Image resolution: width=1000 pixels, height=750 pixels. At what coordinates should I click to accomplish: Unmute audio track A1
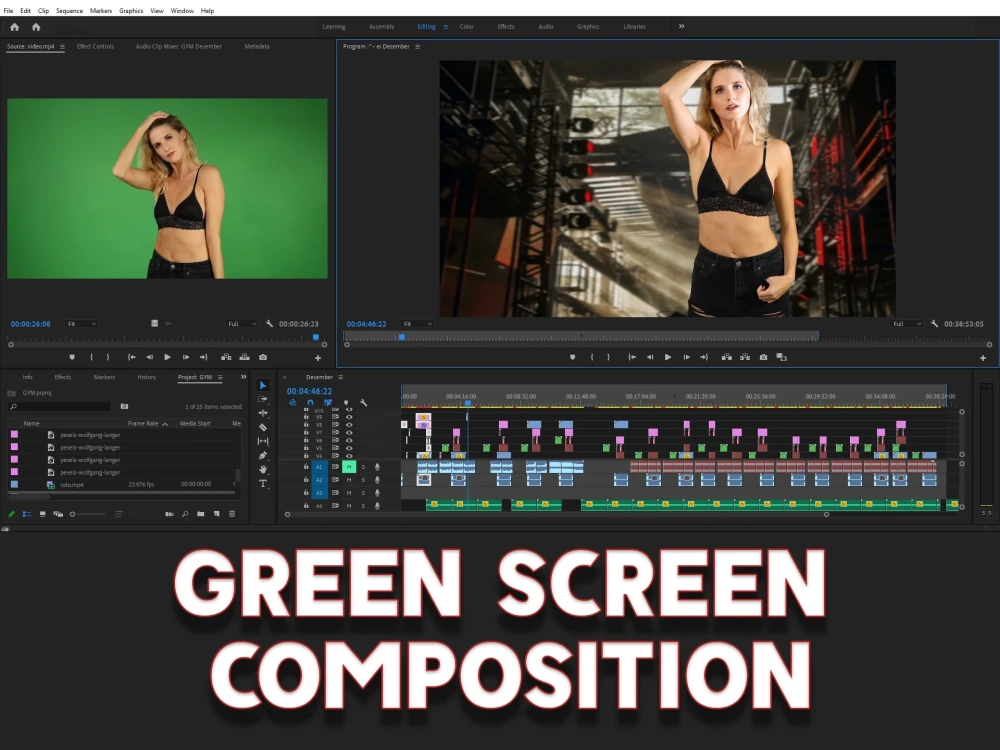pyautogui.click(x=348, y=467)
